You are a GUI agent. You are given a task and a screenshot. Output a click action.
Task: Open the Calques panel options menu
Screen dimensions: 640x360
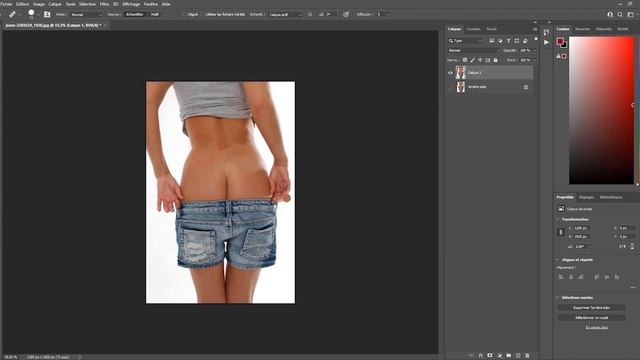535,29
